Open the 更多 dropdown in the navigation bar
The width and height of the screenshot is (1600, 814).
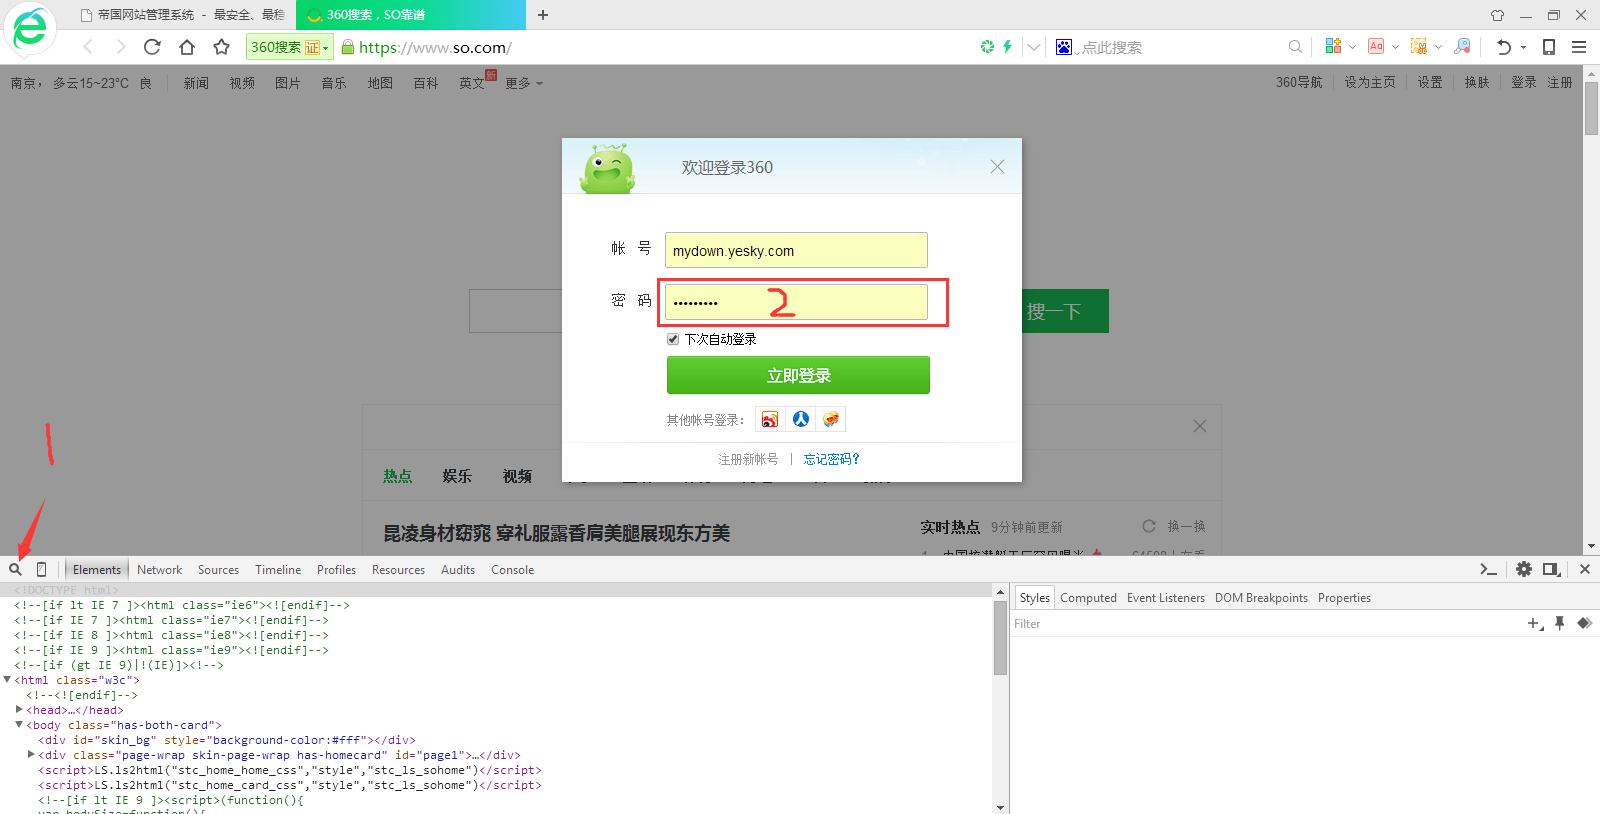[523, 83]
